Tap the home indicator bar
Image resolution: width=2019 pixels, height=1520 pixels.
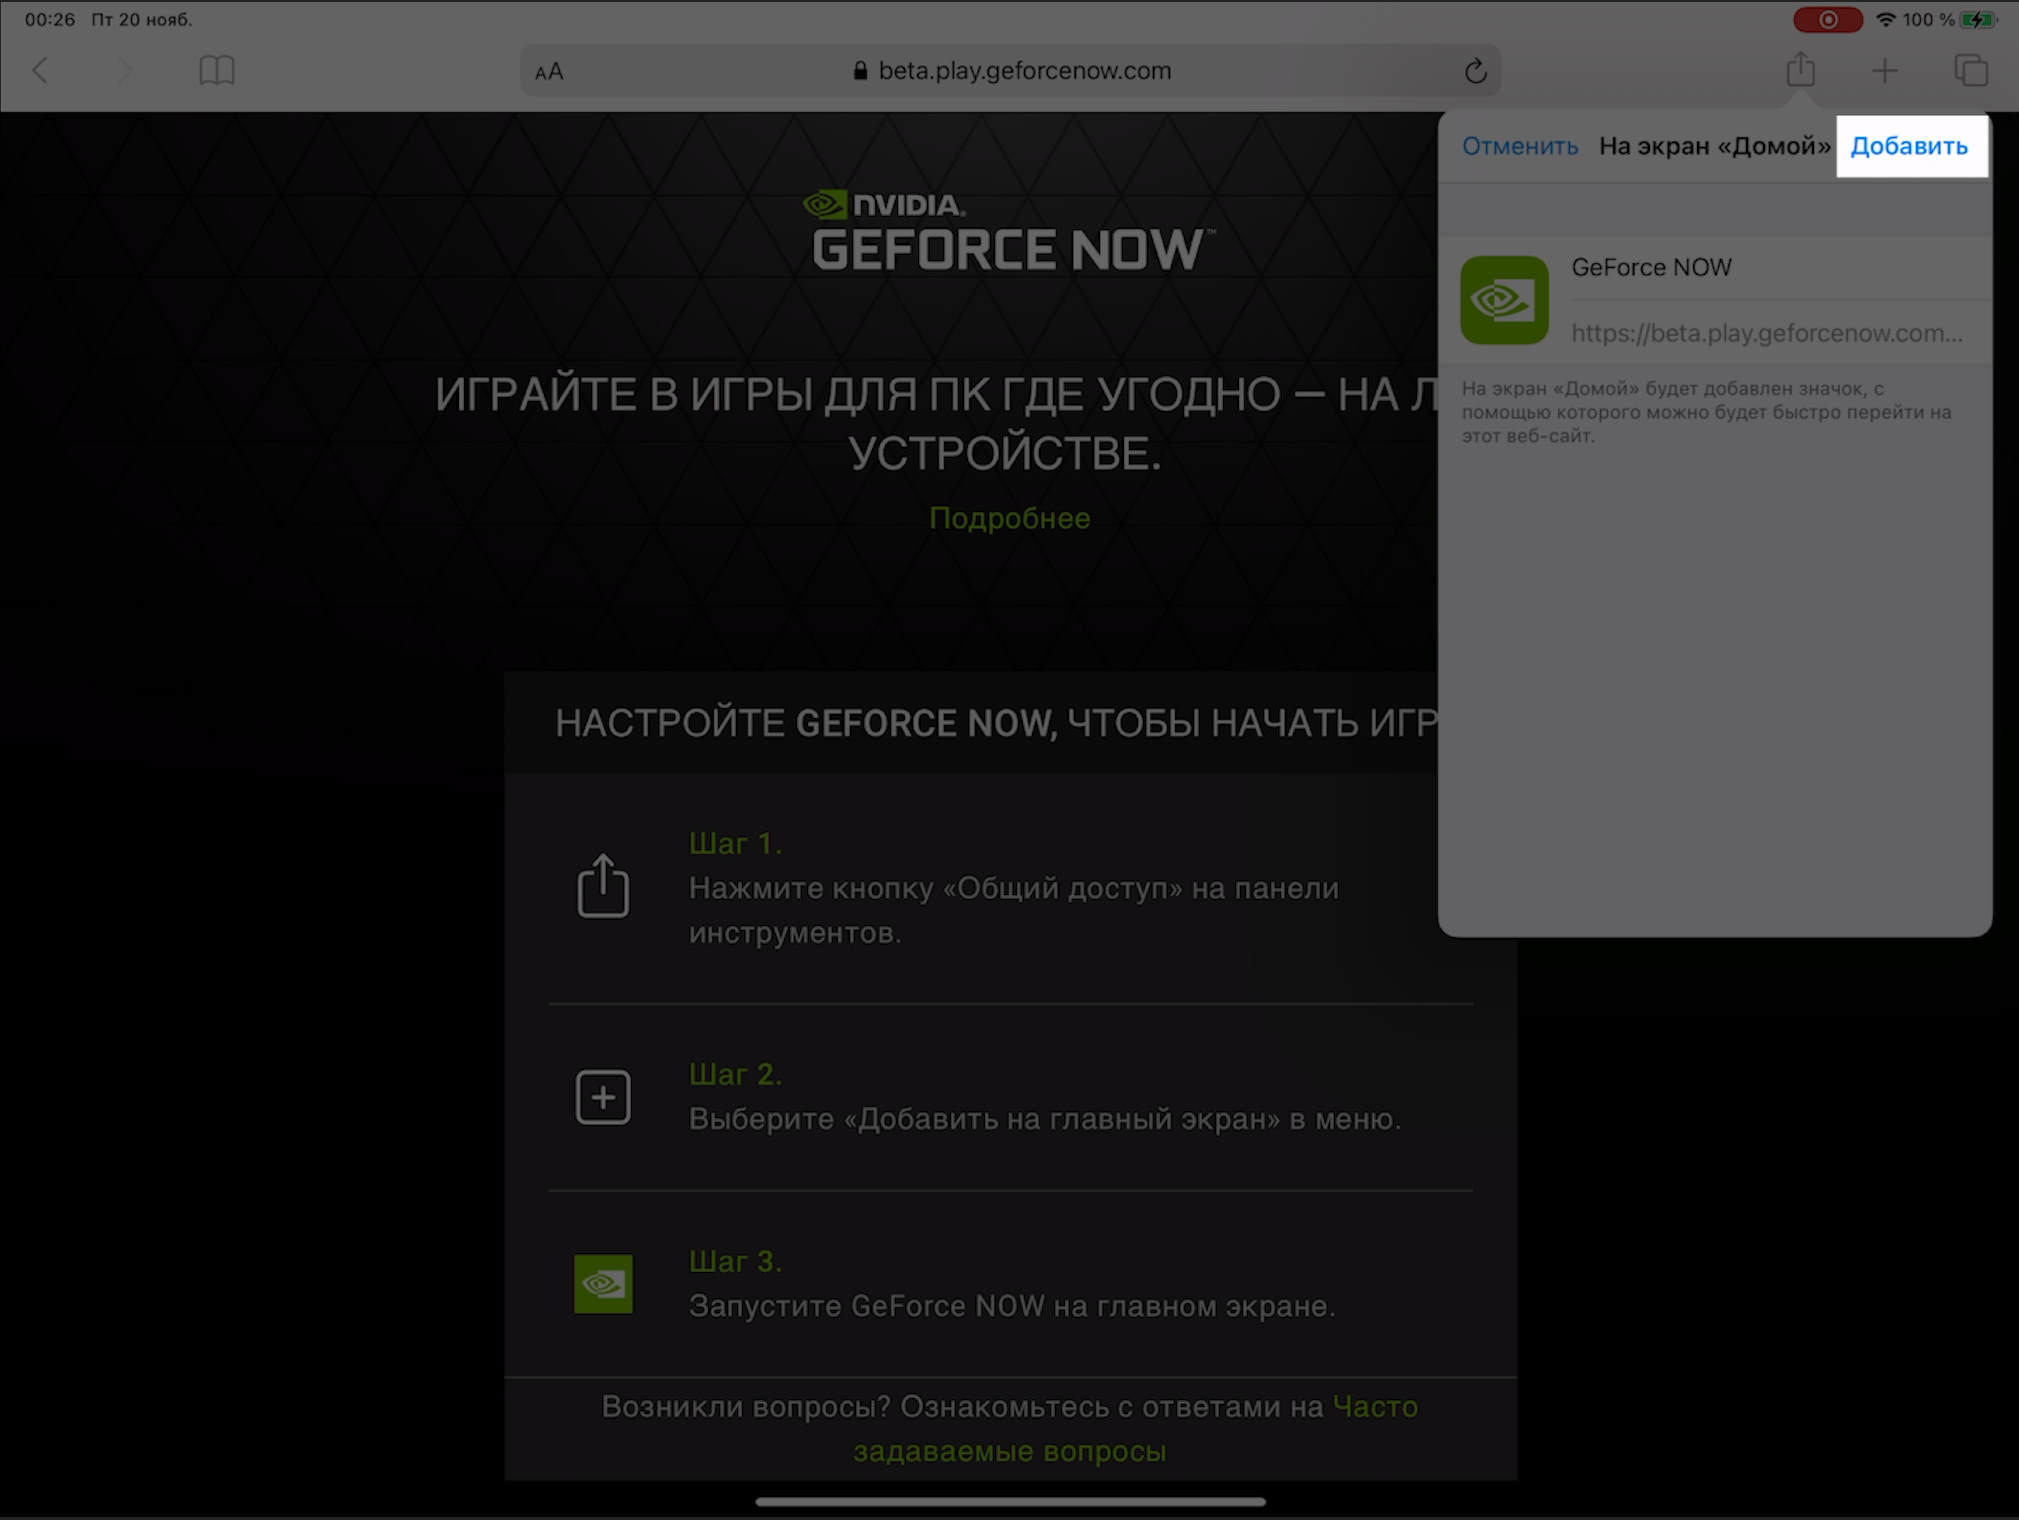pyautogui.click(x=1010, y=1501)
